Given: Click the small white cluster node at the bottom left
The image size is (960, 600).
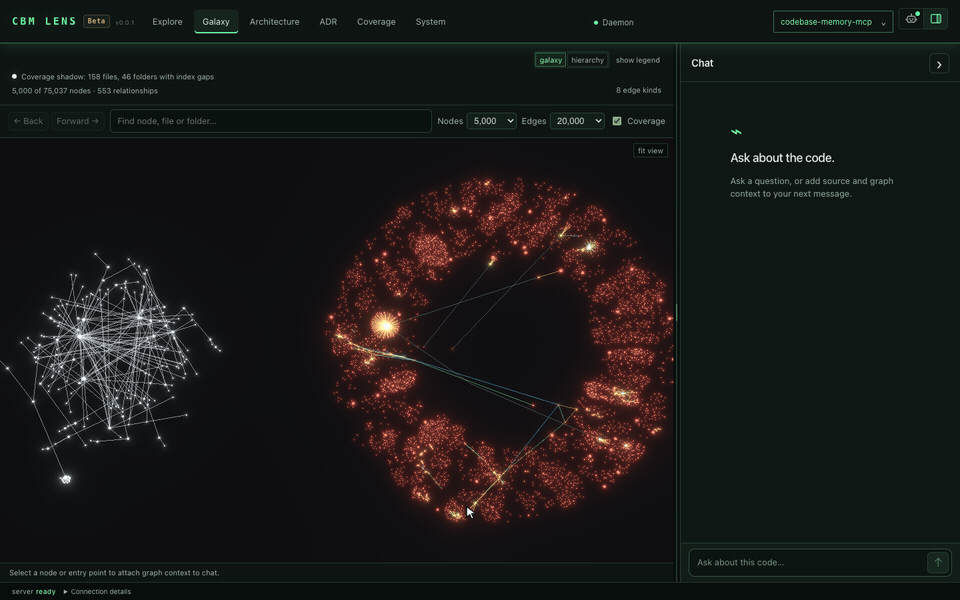Looking at the screenshot, I should 66,479.
